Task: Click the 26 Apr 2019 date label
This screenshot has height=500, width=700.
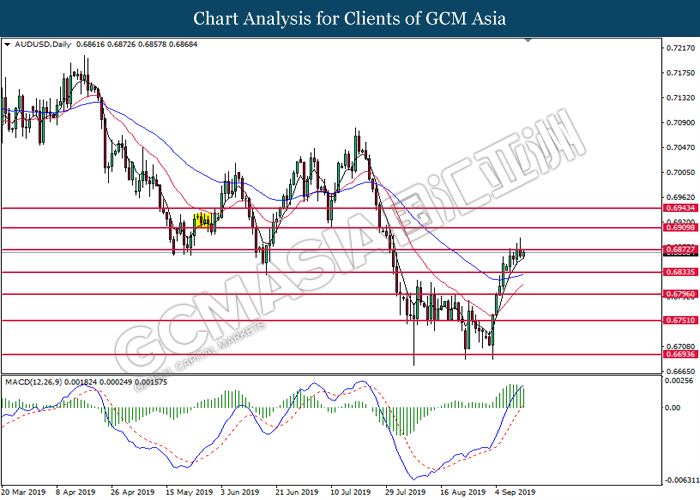Action: 133,492
